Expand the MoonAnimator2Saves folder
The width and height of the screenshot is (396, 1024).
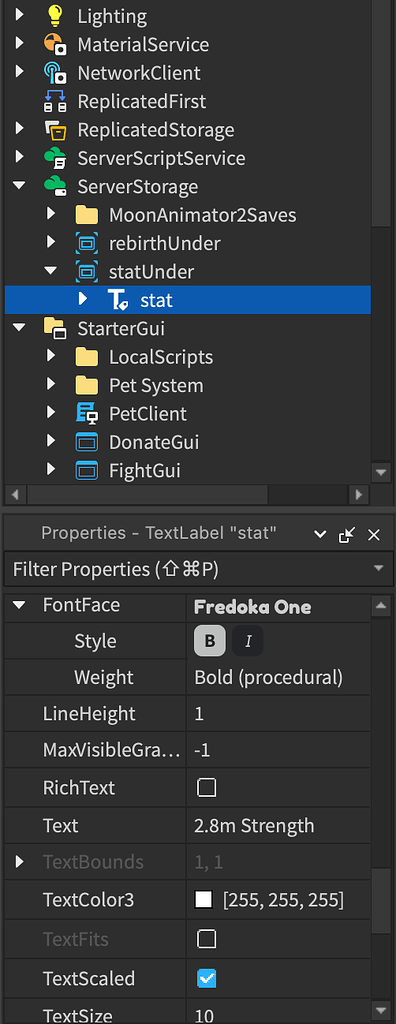51,215
